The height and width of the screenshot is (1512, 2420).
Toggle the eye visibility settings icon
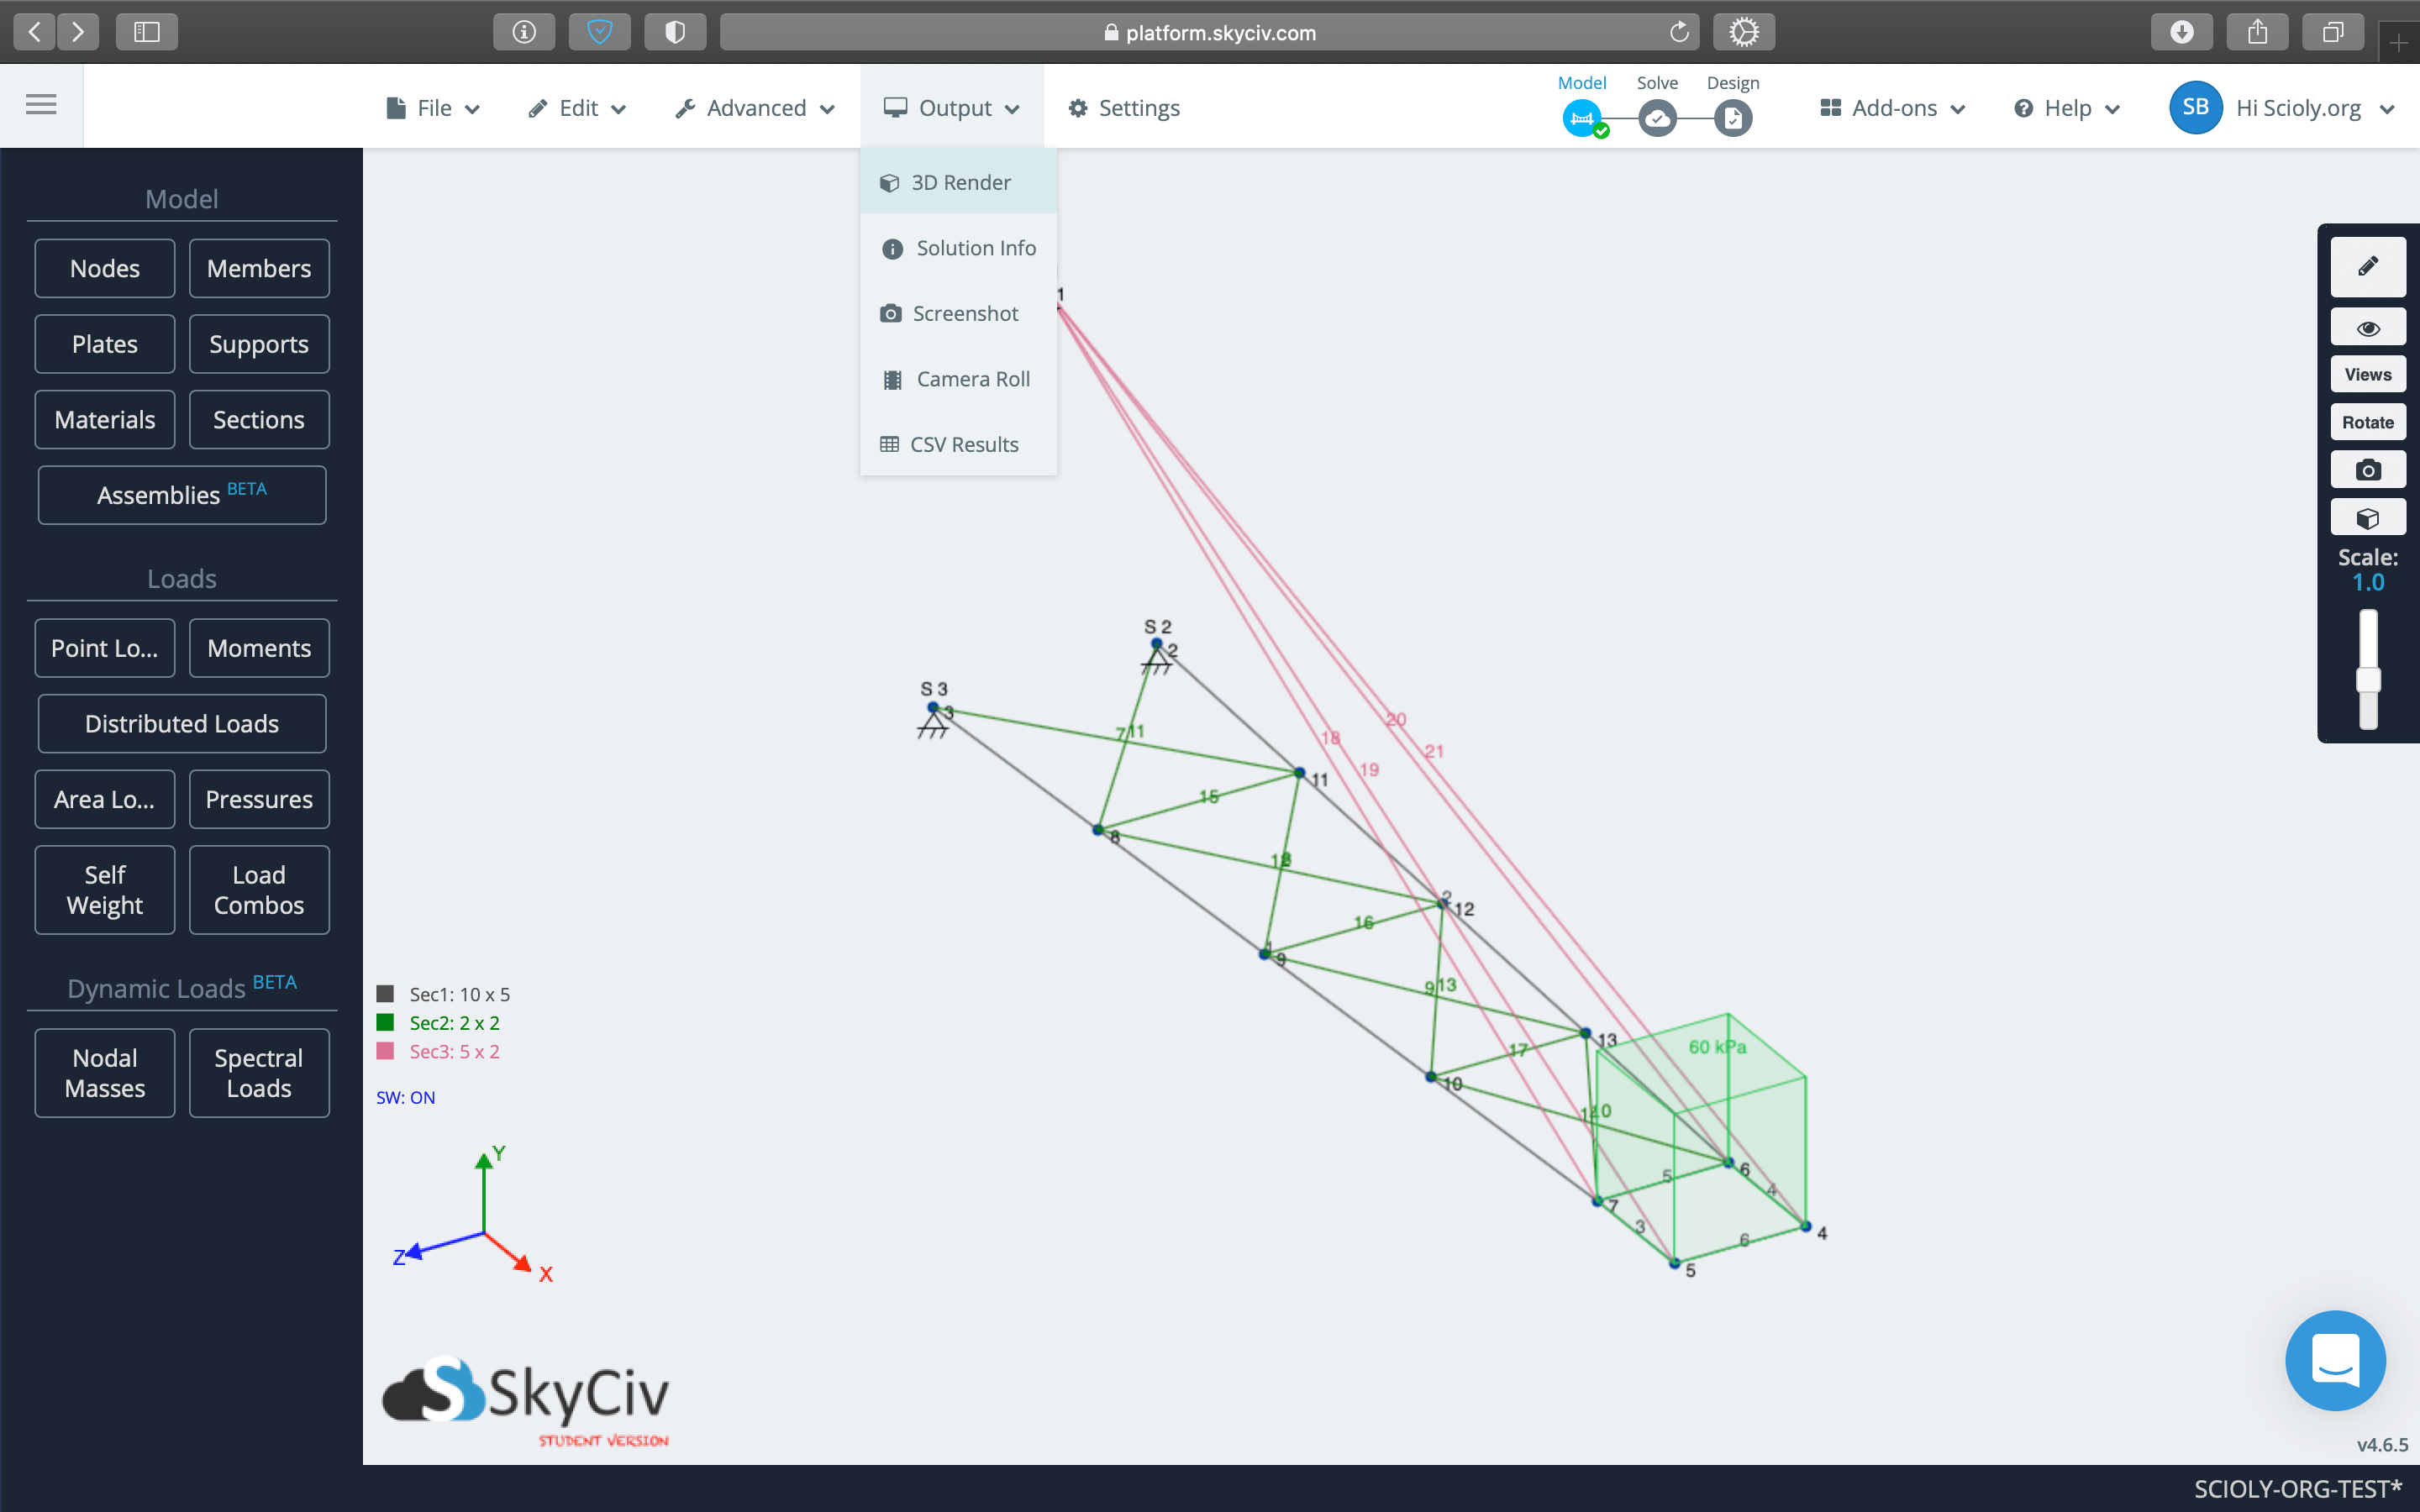pyautogui.click(x=2367, y=328)
